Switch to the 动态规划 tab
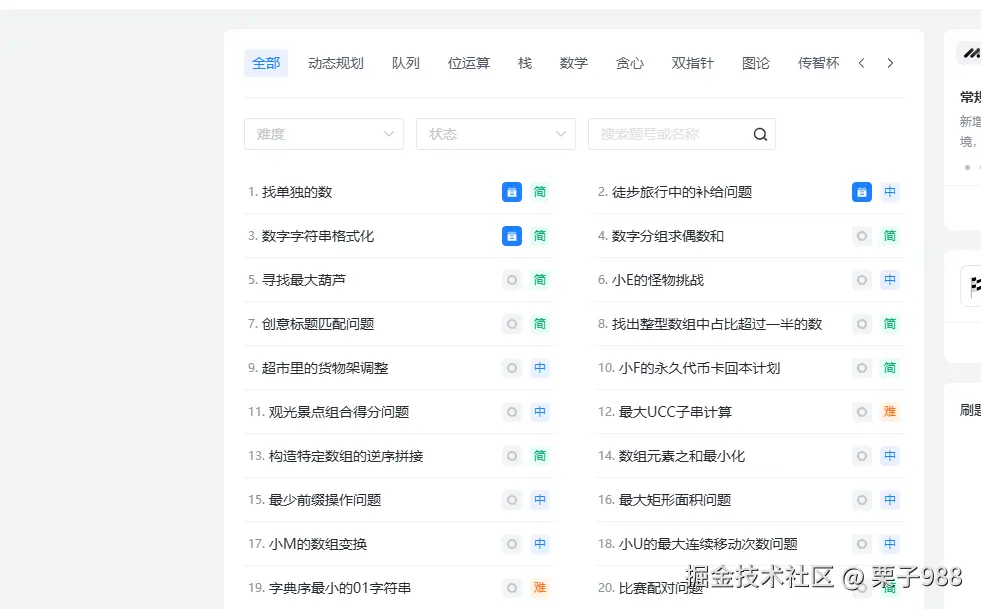Image resolution: width=981 pixels, height=609 pixels. click(x=336, y=63)
